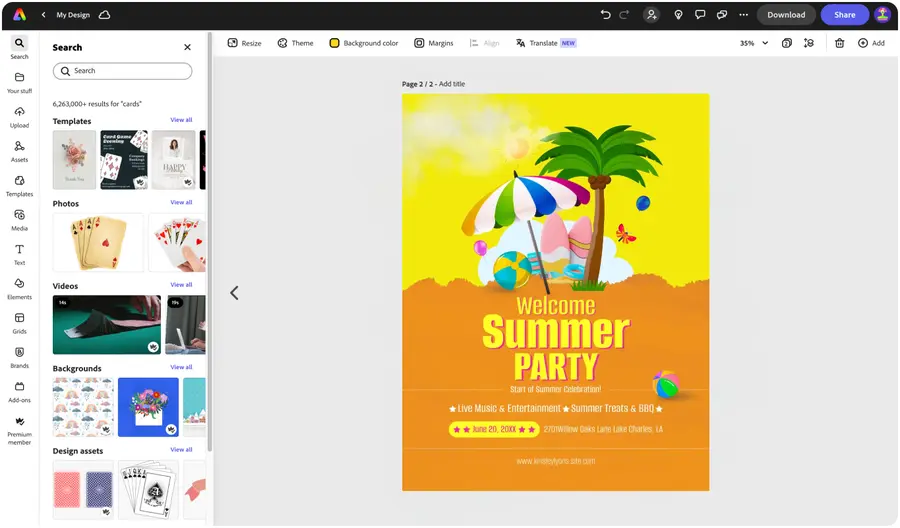Select the floral Thank You card template
This screenshot has width=900, height=528.
(75, 160)
